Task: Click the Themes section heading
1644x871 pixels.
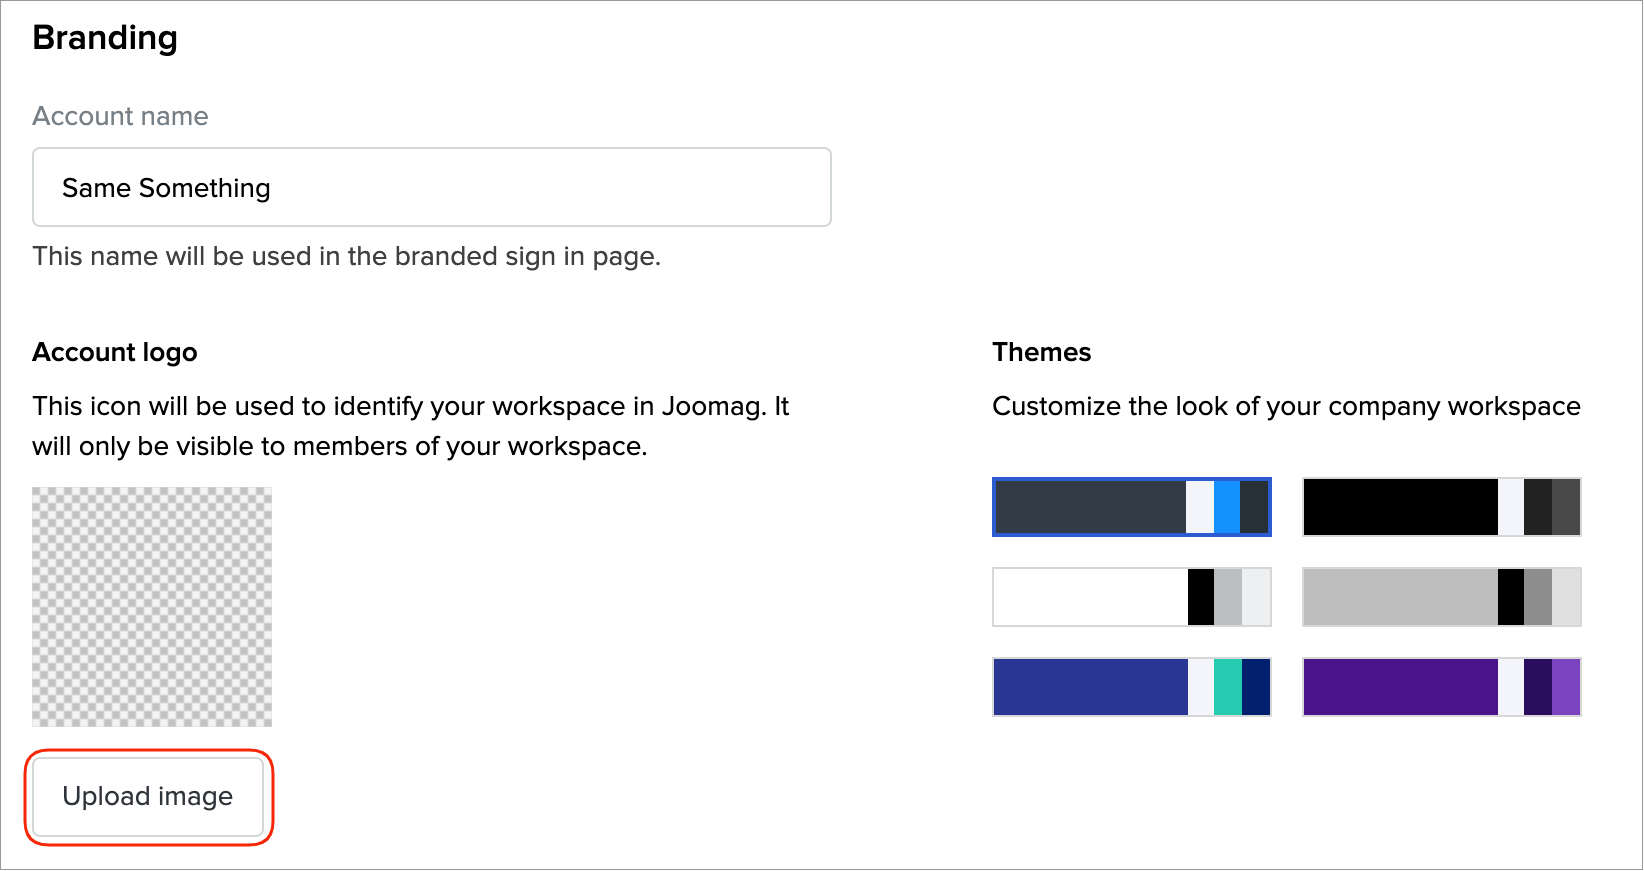Action: click(x=1041, y=352)
